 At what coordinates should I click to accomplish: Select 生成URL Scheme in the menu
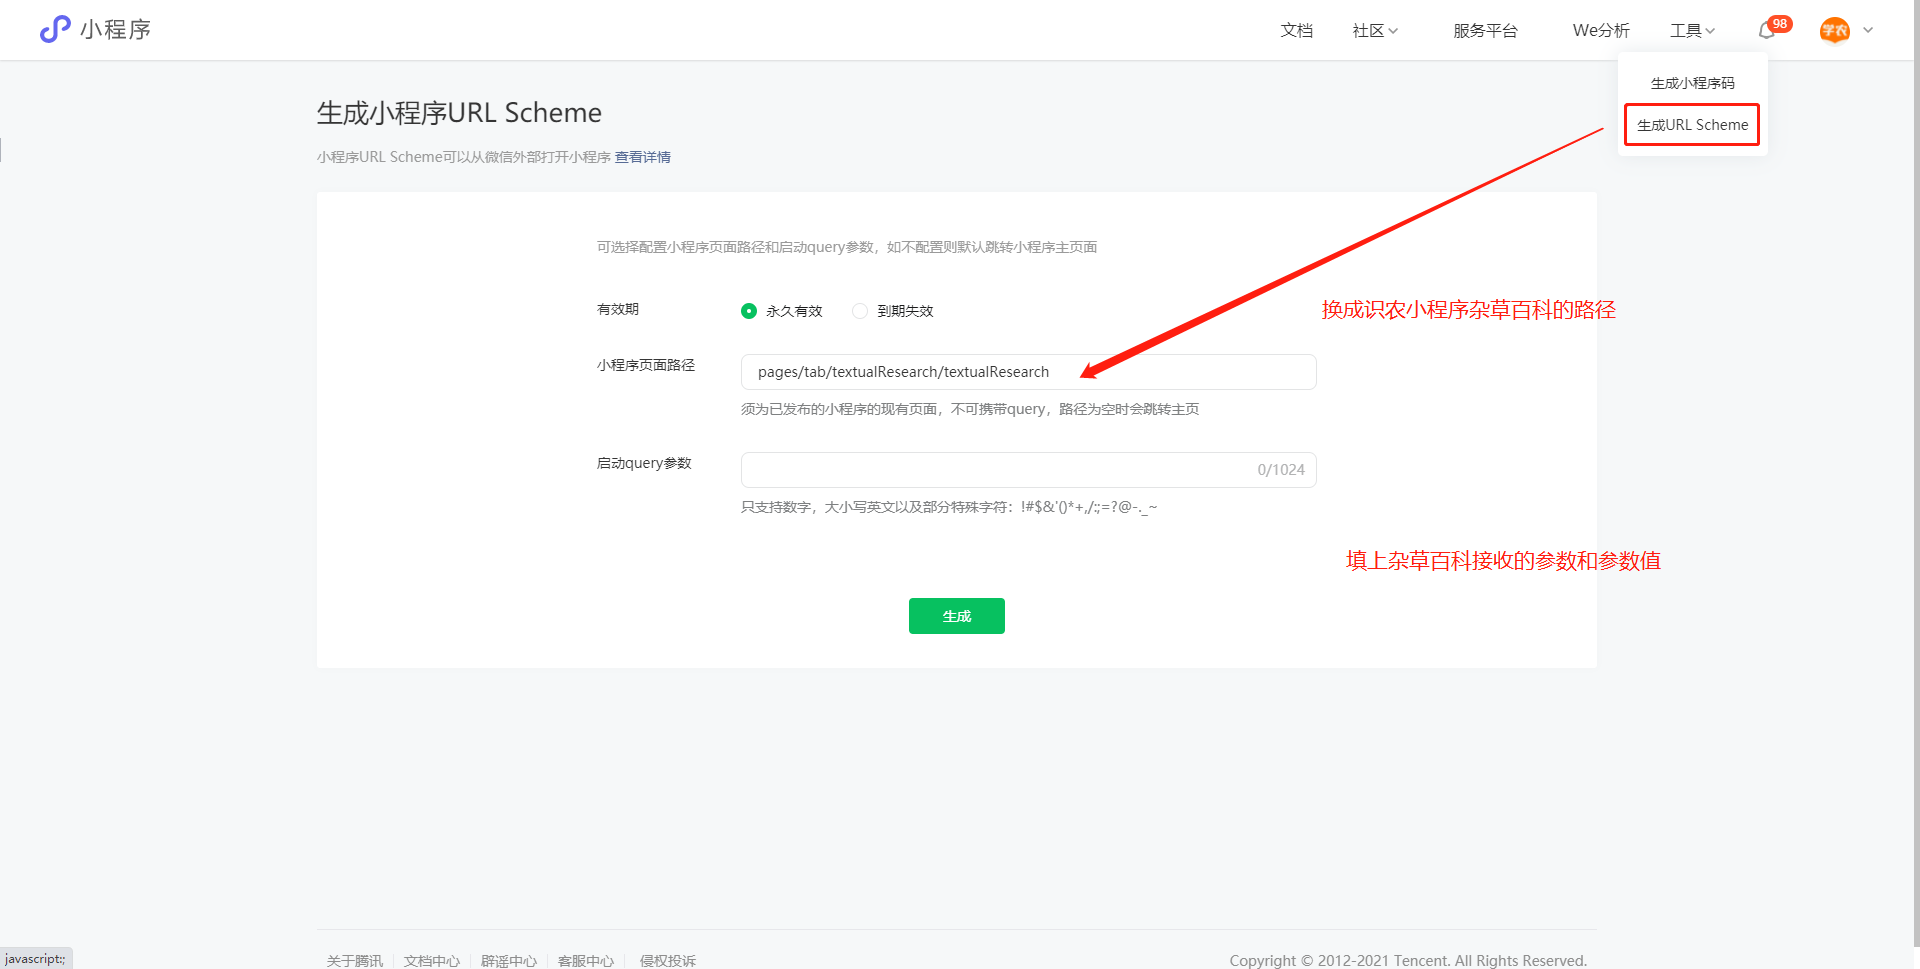tap(1691, 124)
